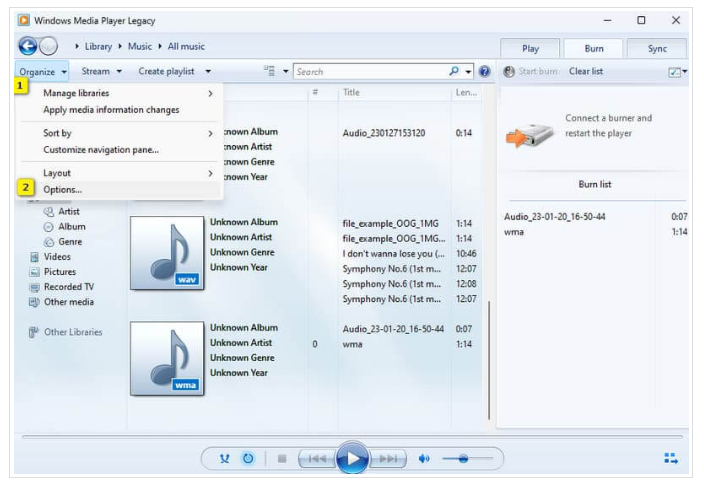The width and height of the screenshot is (704, 487).
Task: Switch to the Burn tab
Action: click(594, 48)
